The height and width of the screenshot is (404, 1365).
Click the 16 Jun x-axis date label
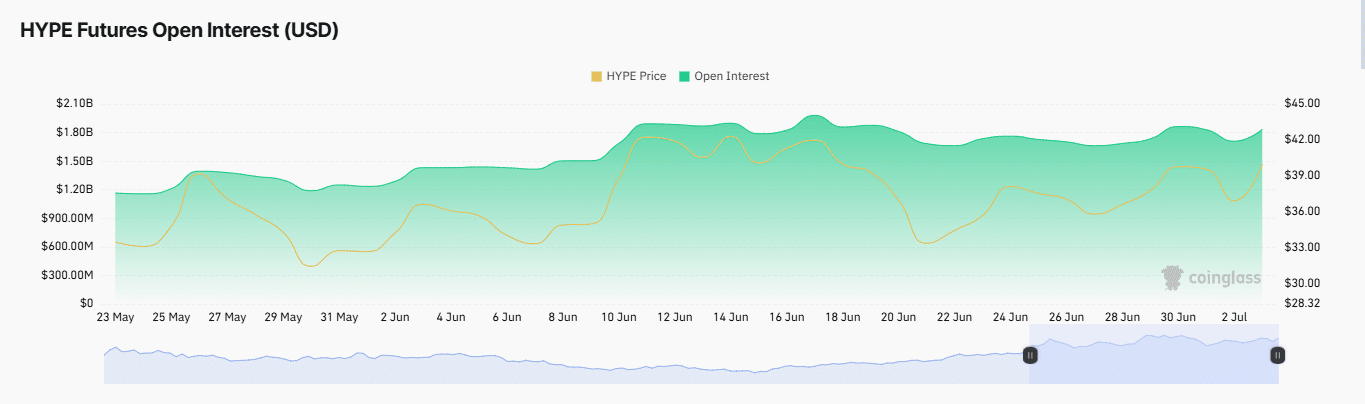click(787, 317)
